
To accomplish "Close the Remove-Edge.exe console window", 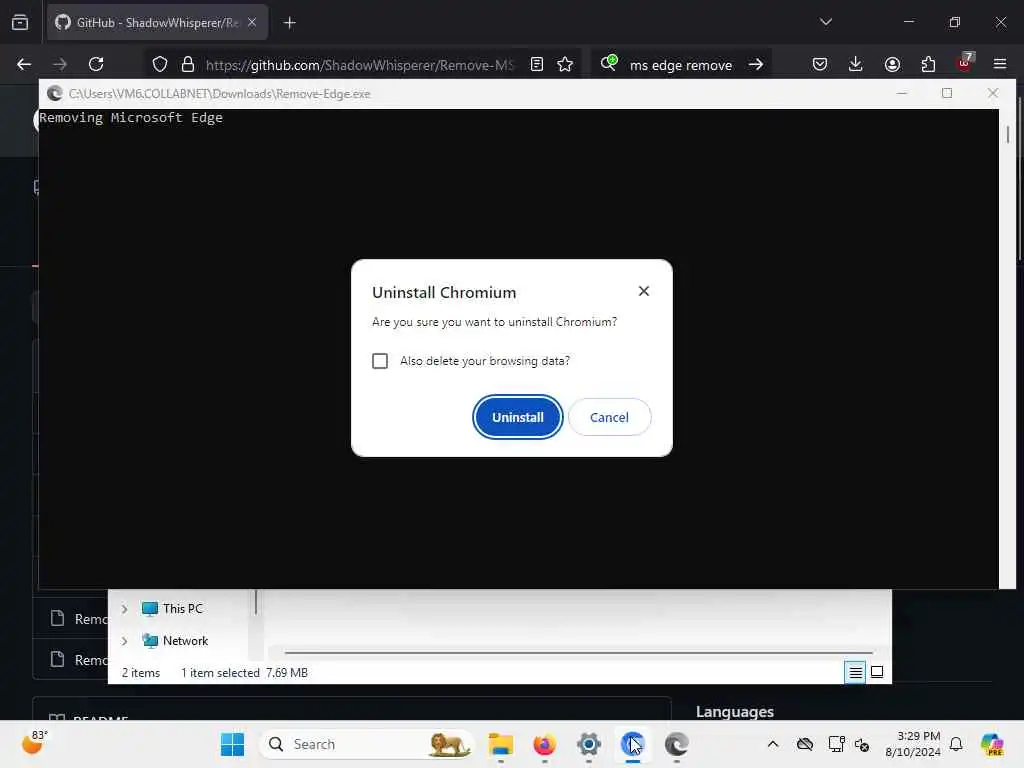I will click(993, 93).
